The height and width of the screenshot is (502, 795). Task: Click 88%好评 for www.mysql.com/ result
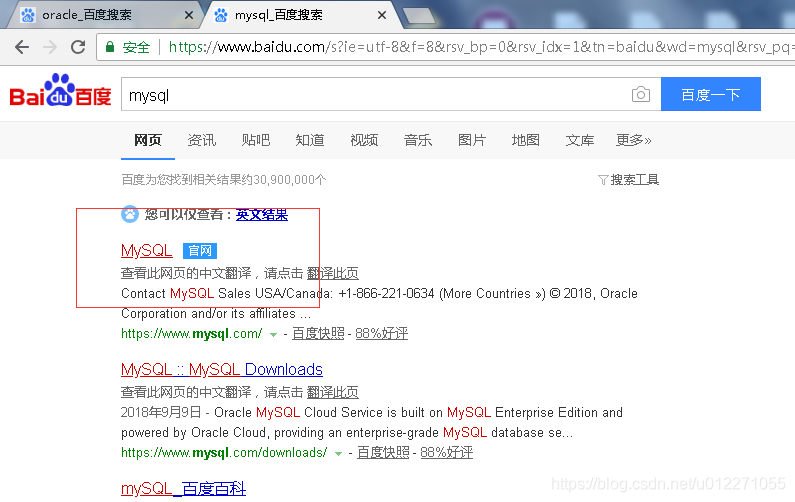(x=381, y=334)
